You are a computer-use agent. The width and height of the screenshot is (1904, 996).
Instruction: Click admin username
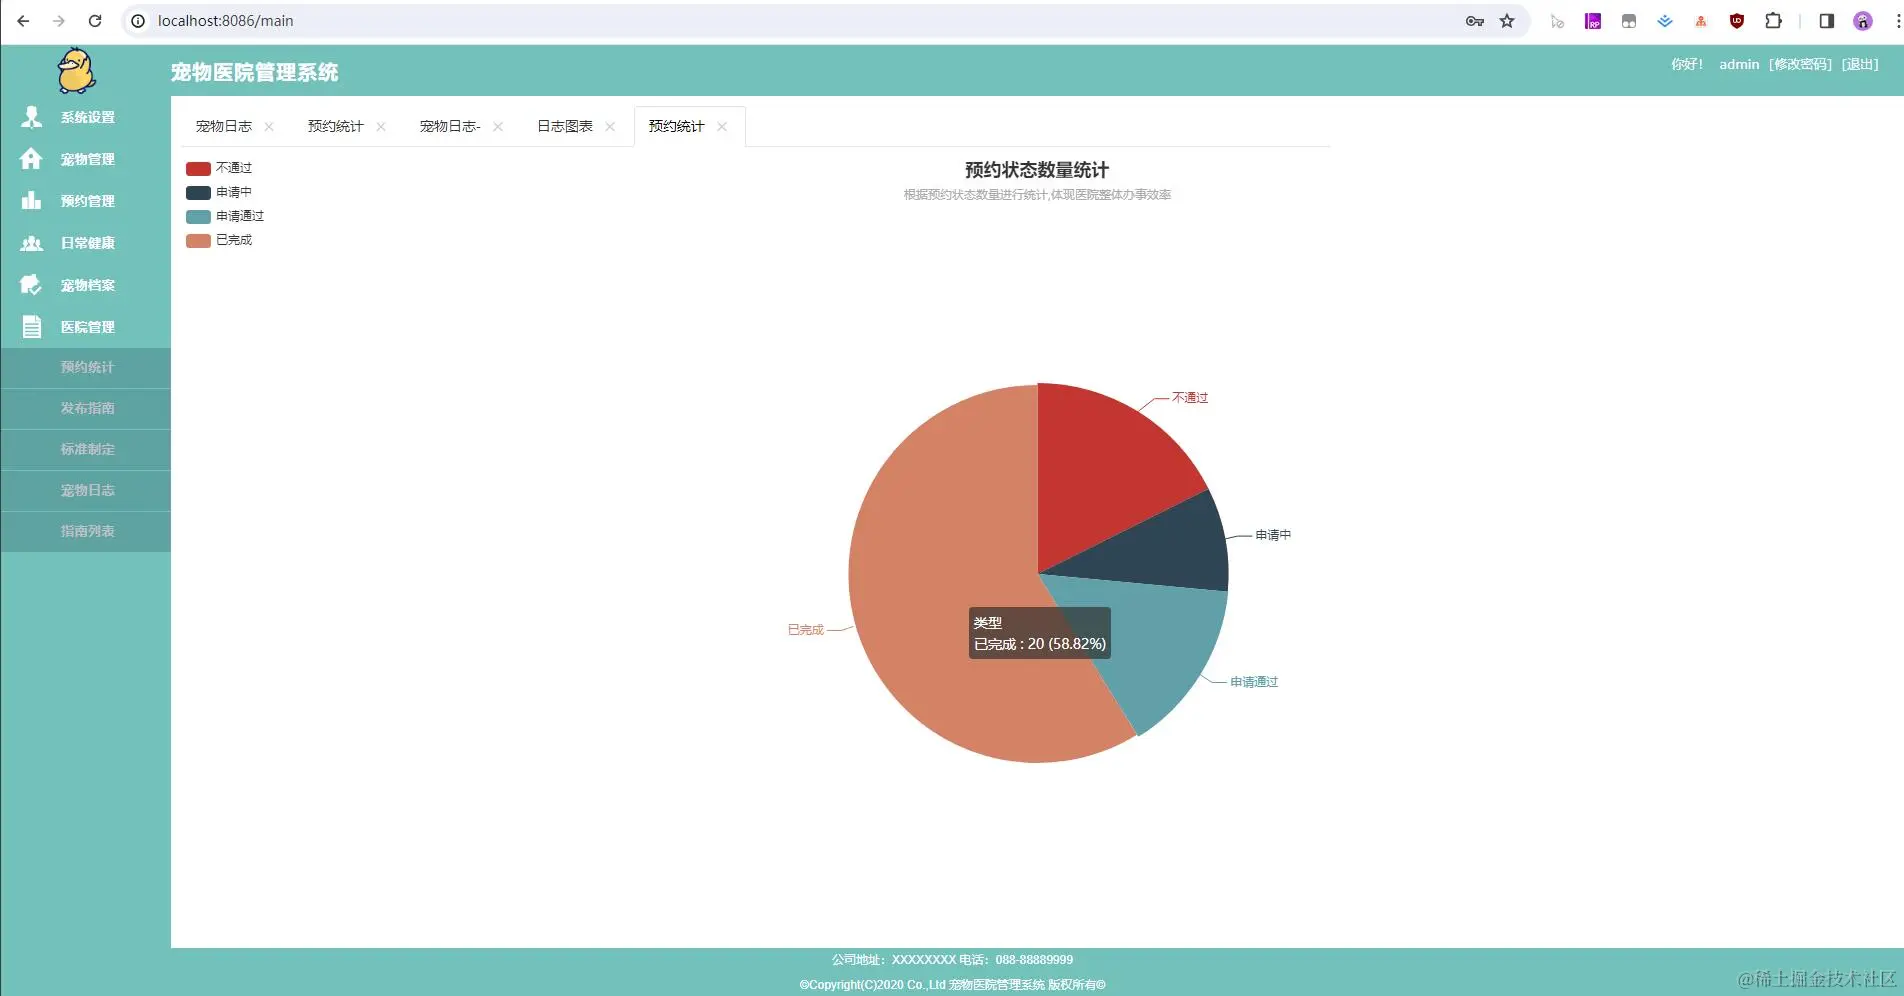[x=1739, y=64]
